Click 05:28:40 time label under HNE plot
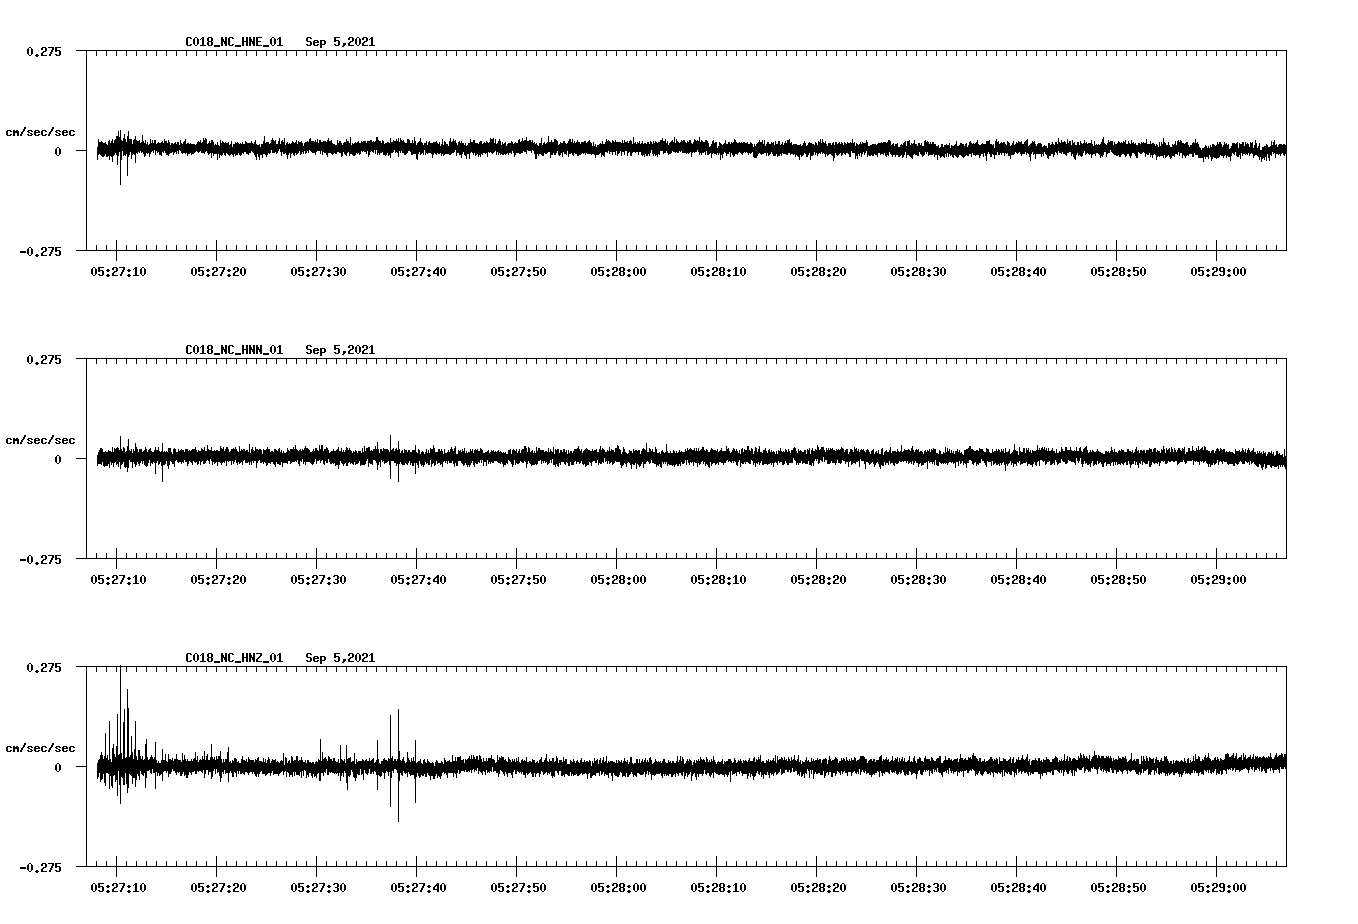1358x924 pixels. (x=1018, y=271)
